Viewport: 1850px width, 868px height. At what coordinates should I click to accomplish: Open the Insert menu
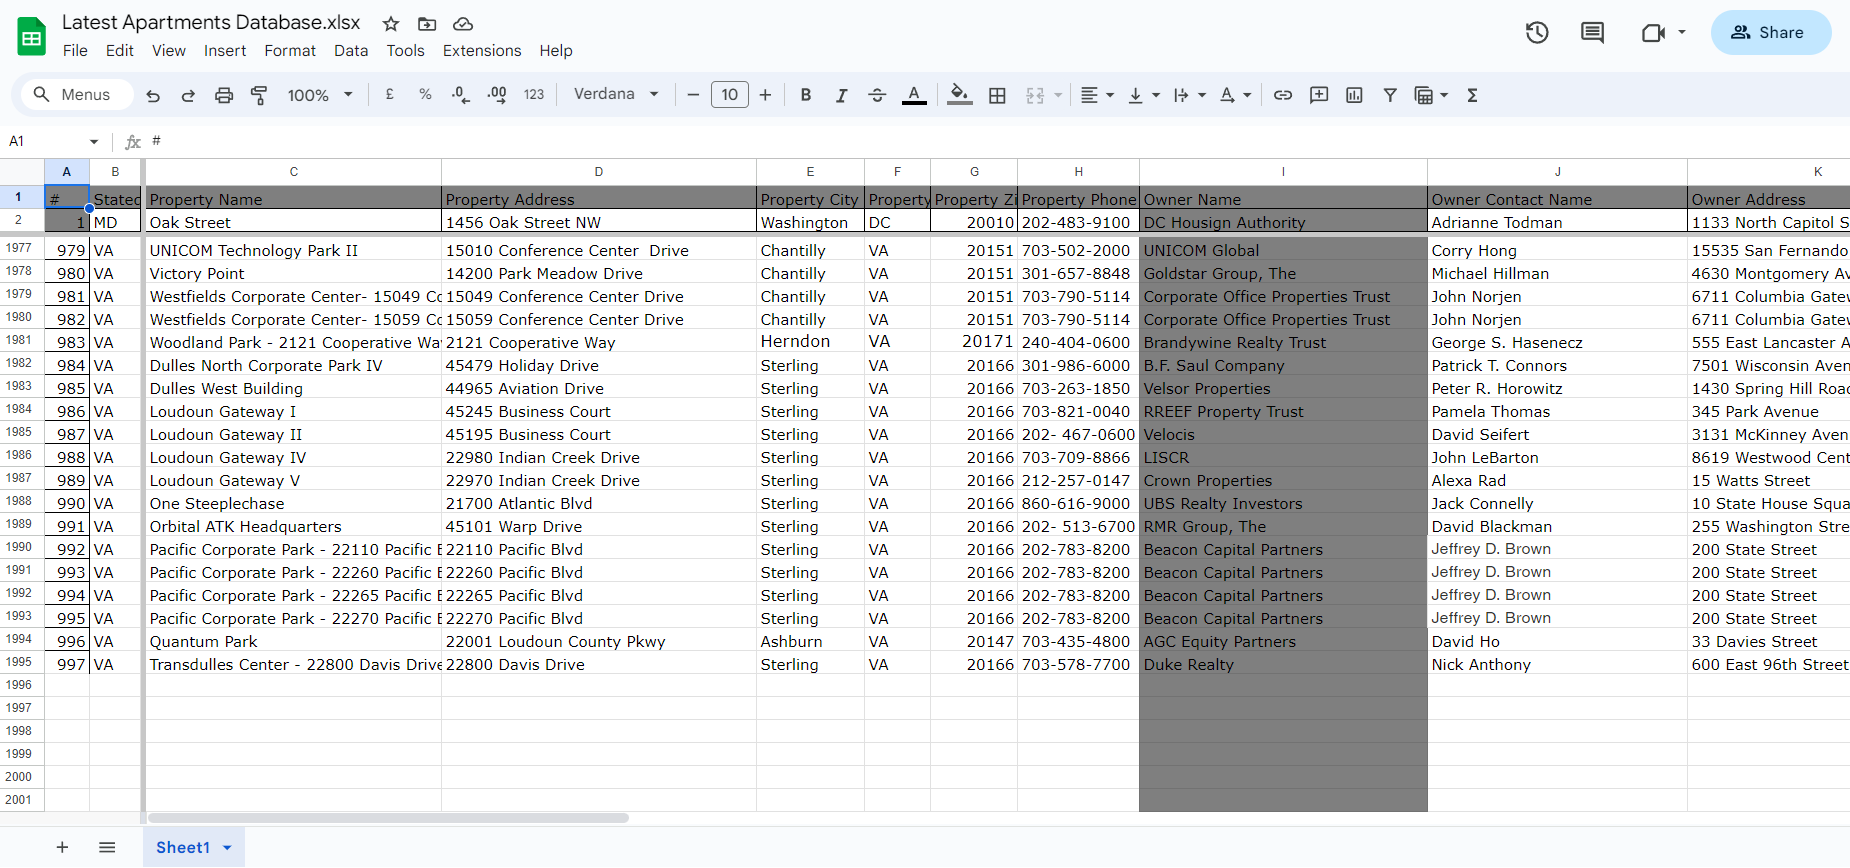click(225, 51)
